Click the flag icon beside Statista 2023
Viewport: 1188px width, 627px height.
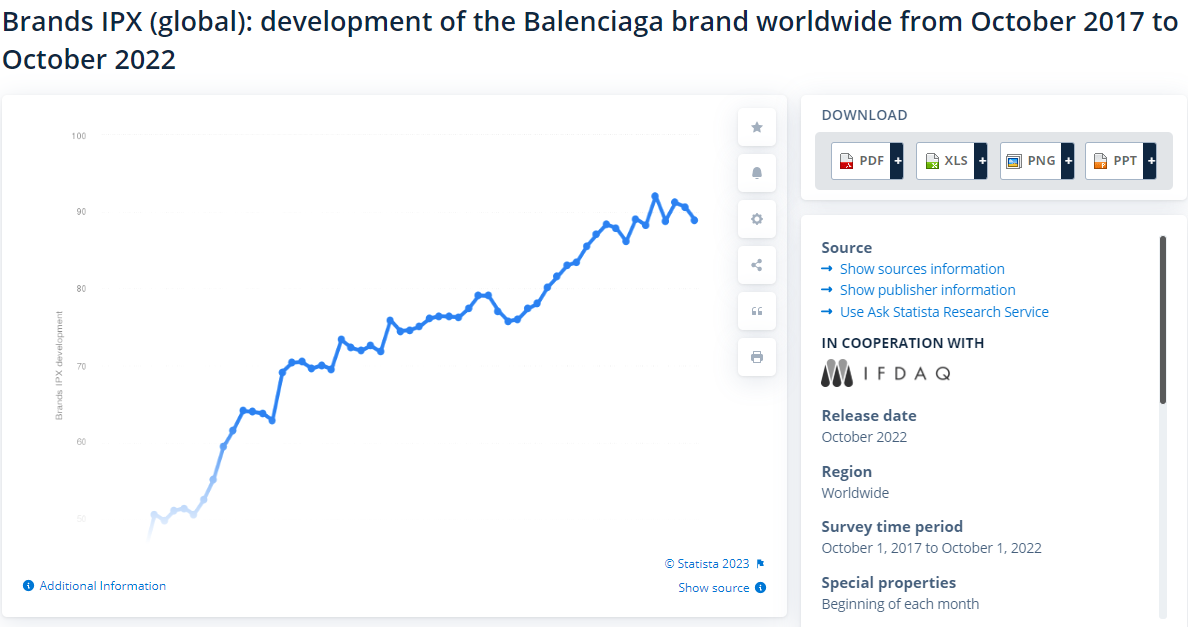[761, 563]
